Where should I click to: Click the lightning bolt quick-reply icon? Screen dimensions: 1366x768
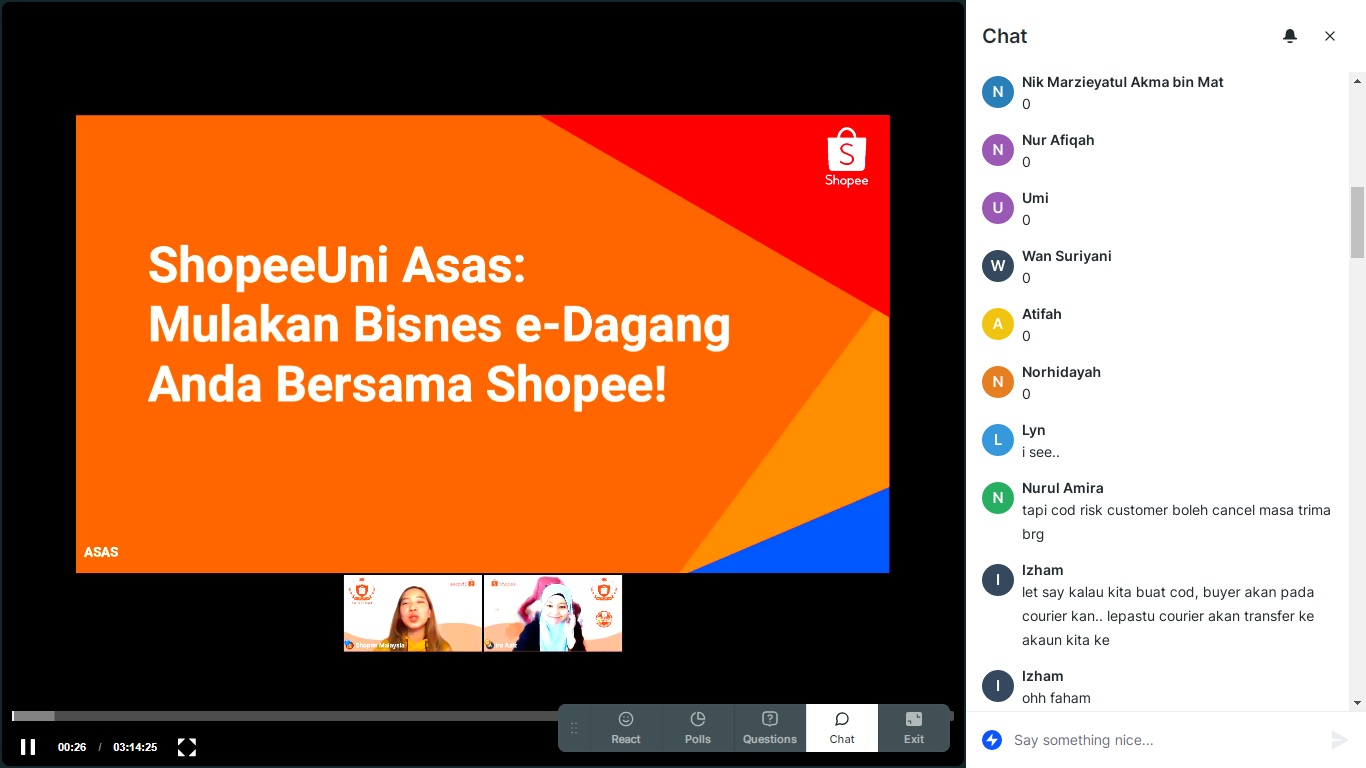point(992,740)
